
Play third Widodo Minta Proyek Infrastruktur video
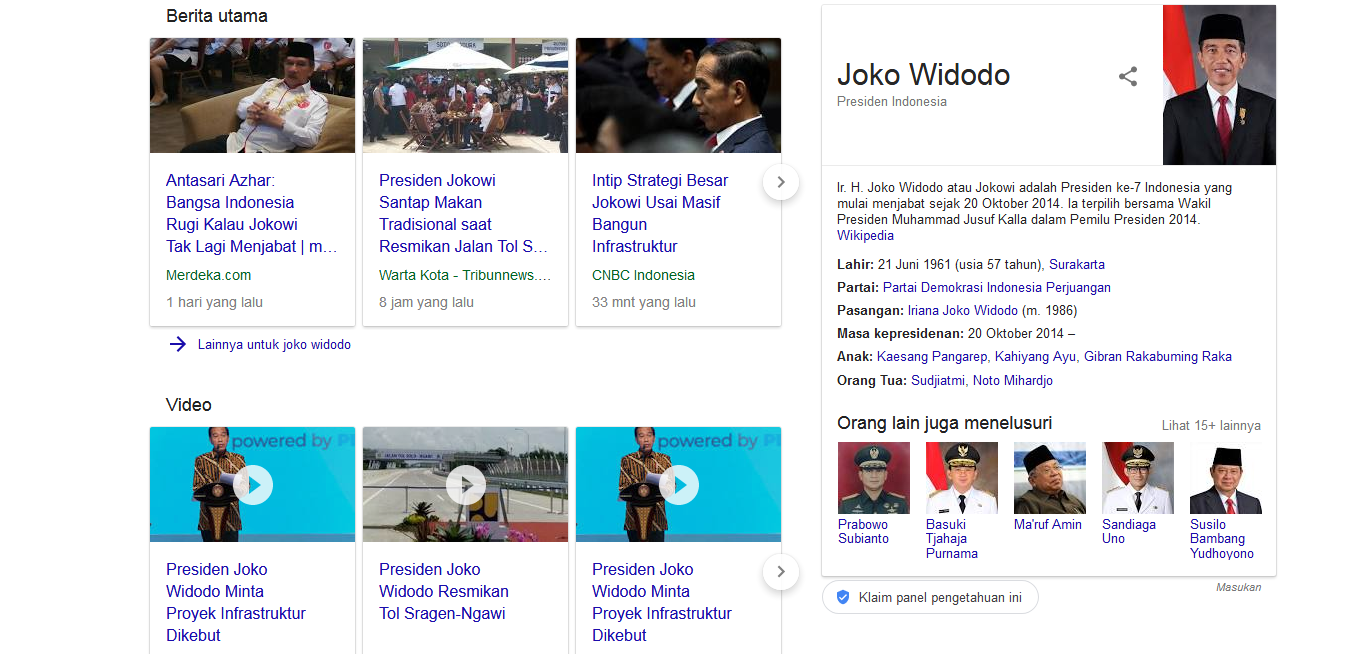(x=679, y=485)
